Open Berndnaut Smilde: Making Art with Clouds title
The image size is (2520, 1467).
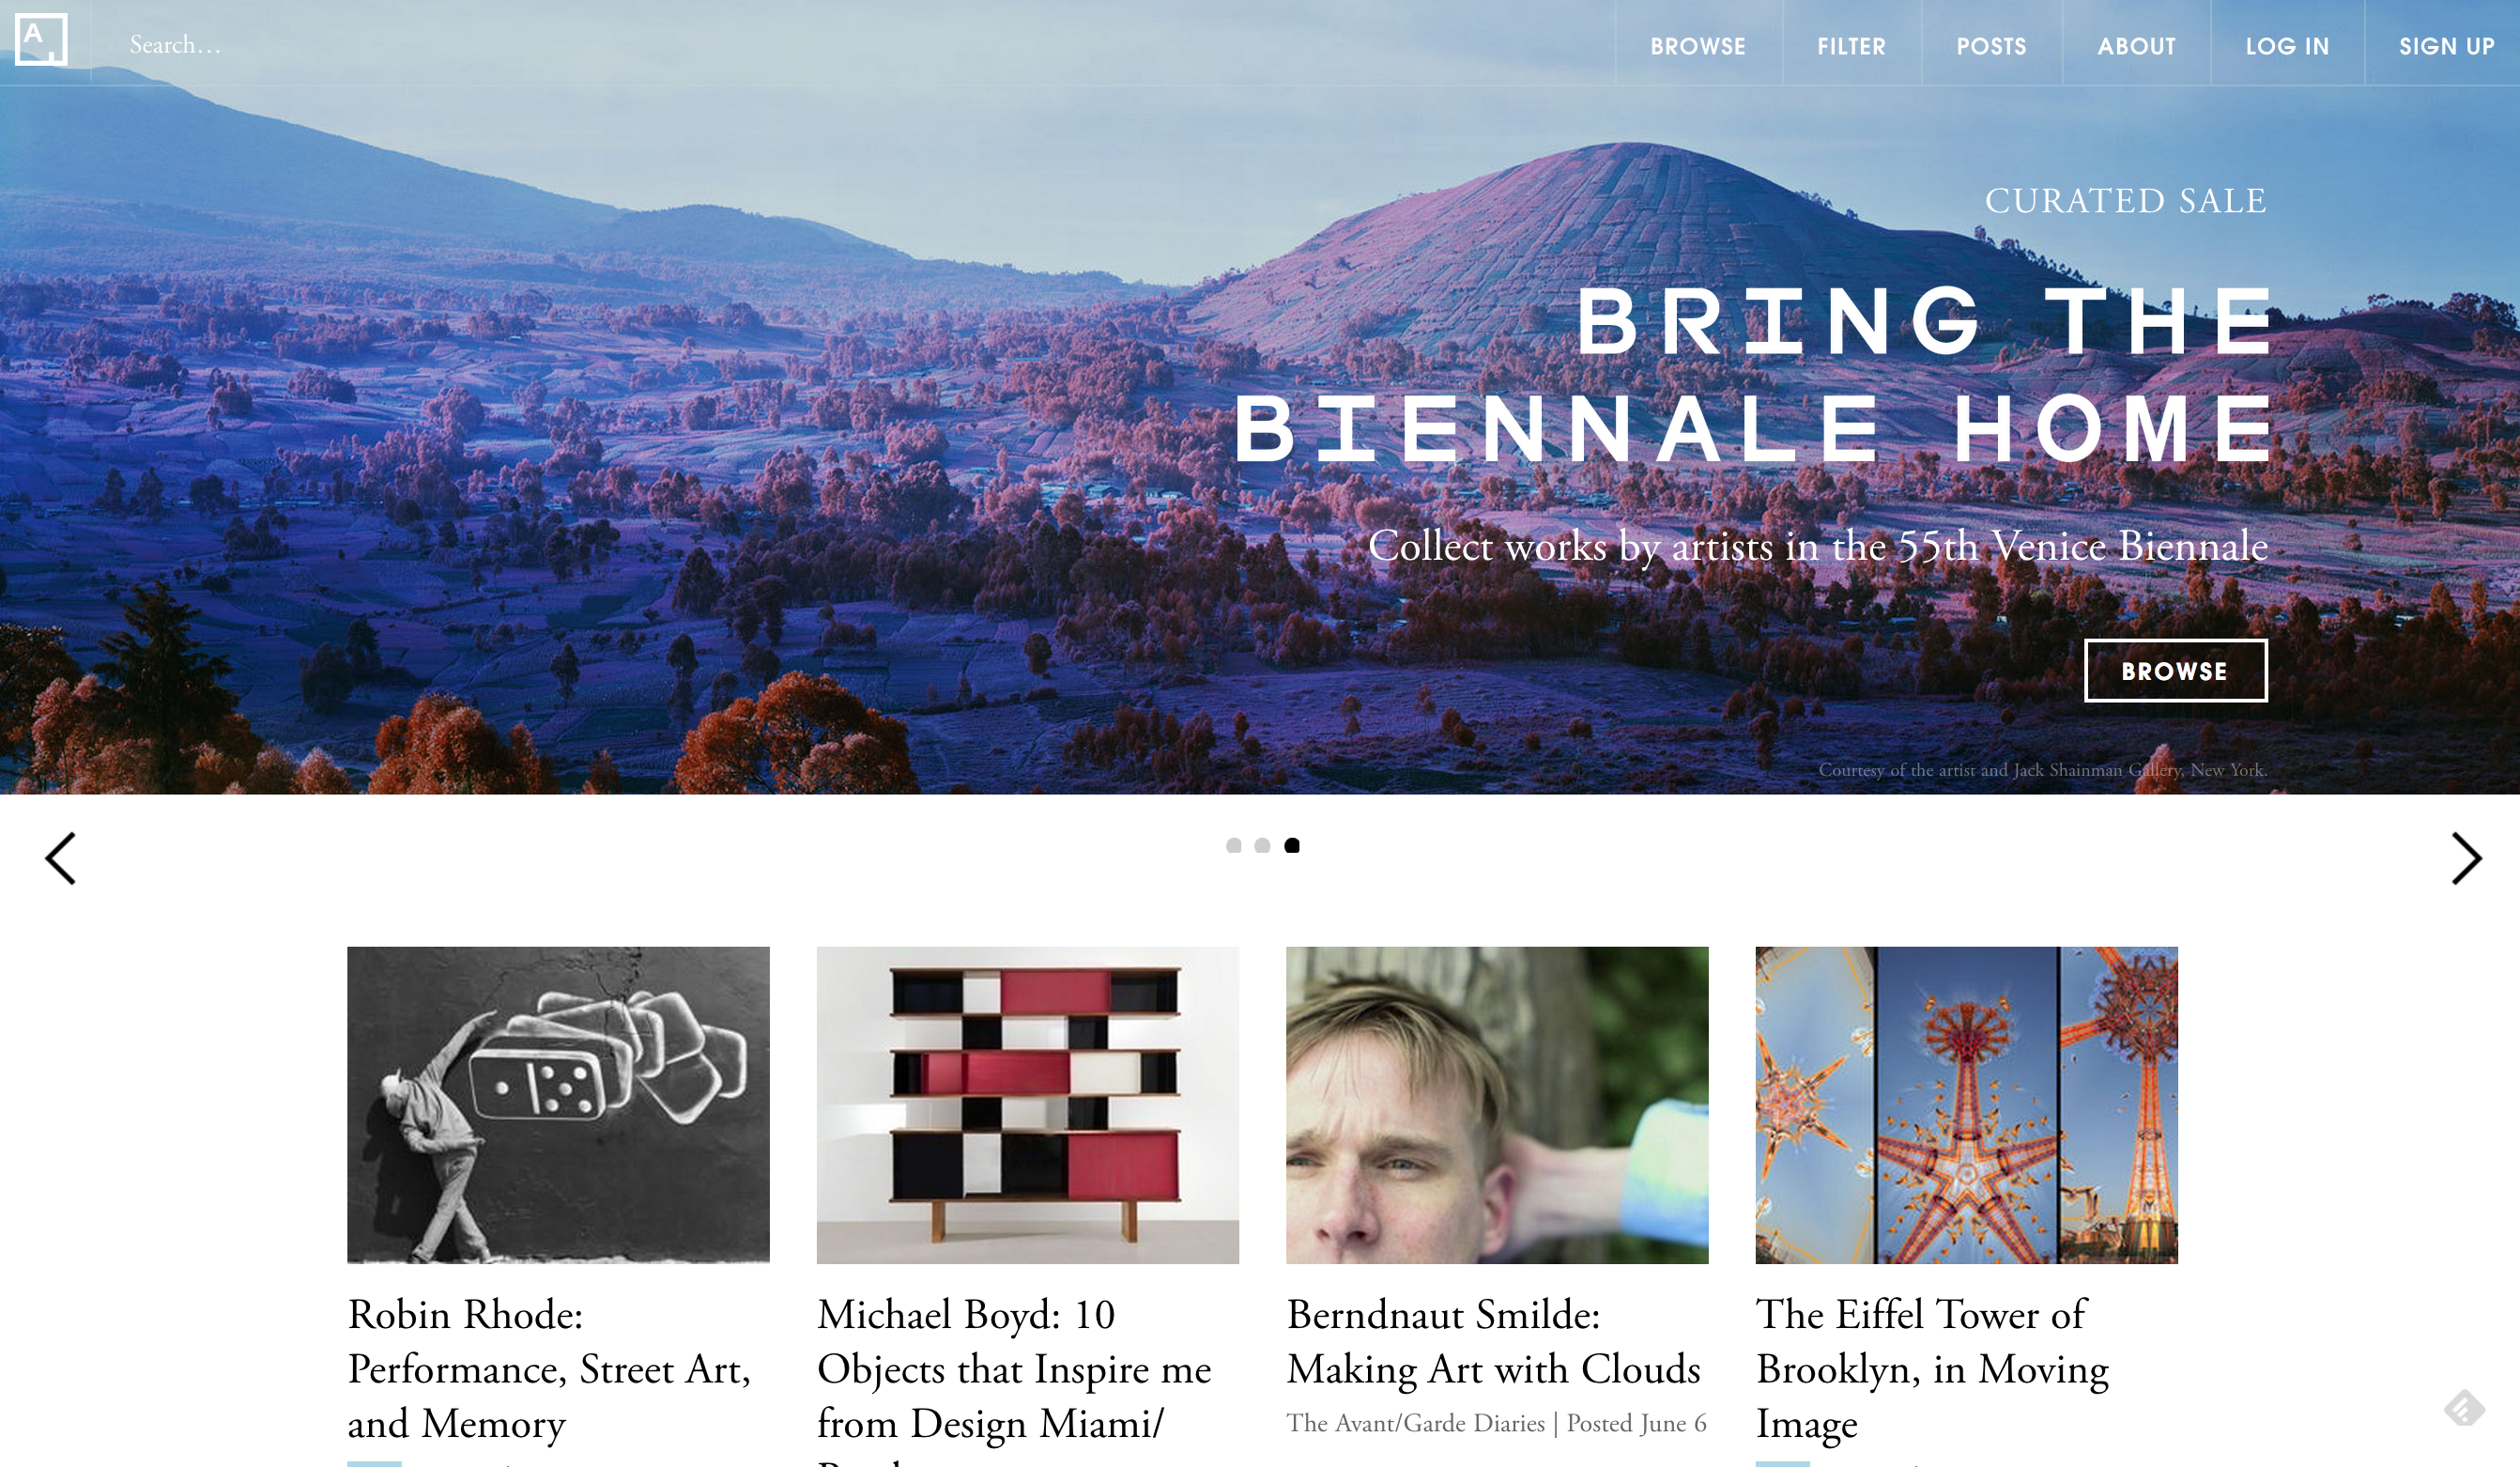click(x=1493, y=1341)
